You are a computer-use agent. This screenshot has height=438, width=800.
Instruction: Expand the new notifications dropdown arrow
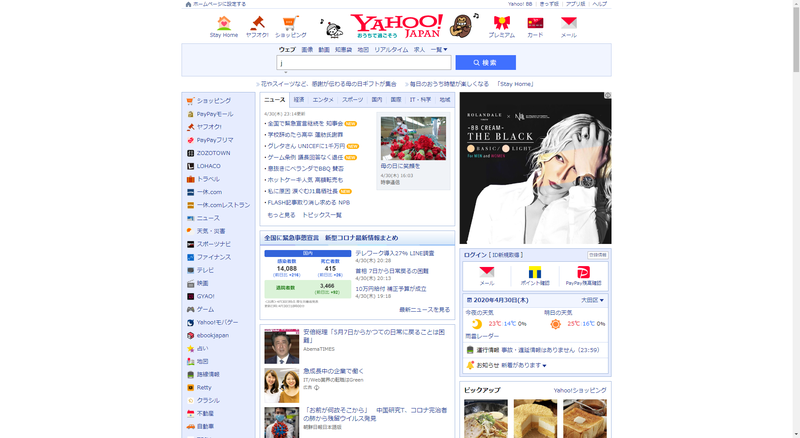coord(544,366)
